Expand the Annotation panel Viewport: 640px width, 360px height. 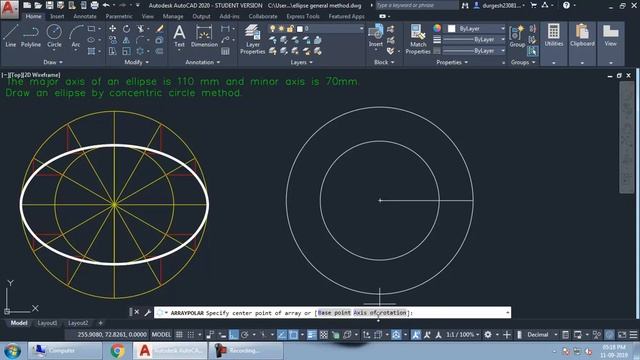coord(203,62)
